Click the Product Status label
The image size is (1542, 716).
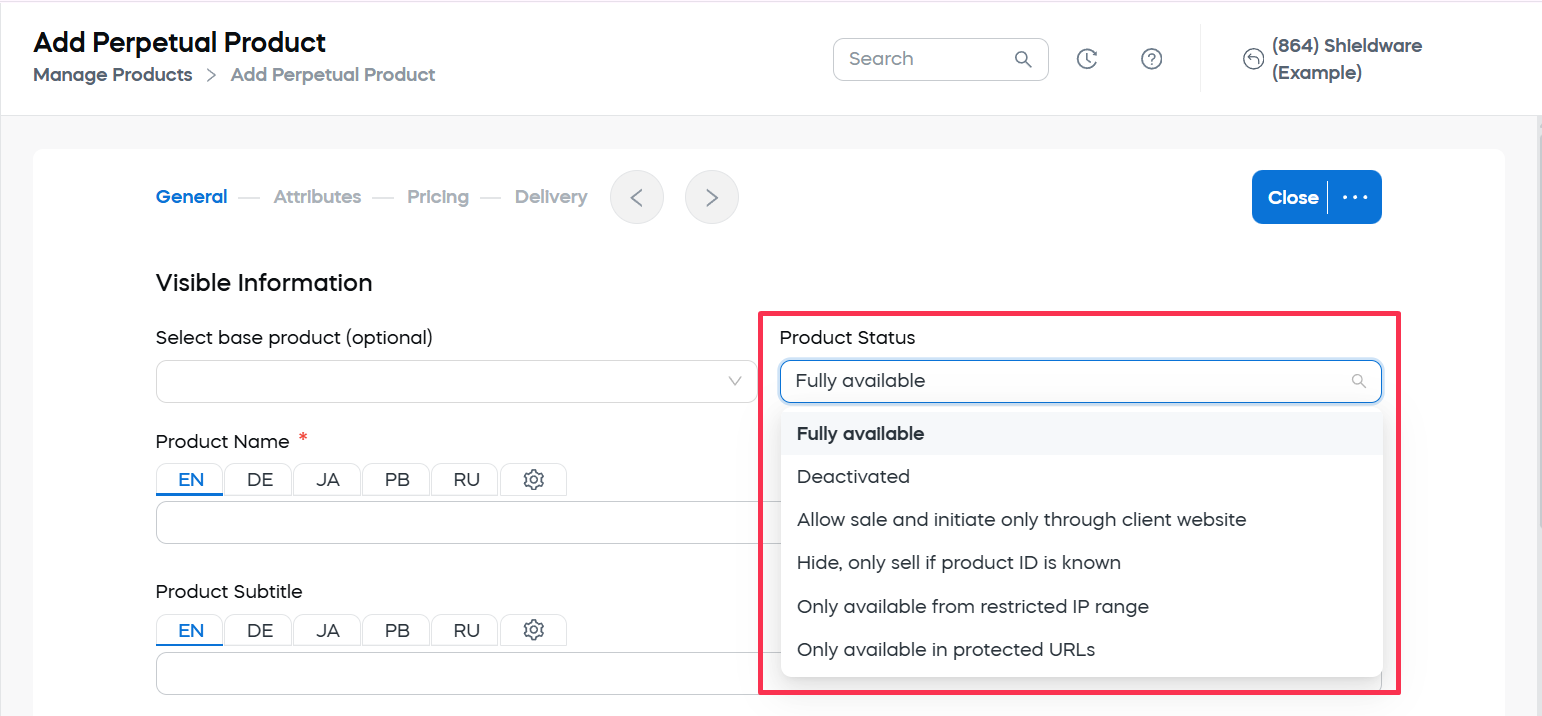(x=847, y=338)
